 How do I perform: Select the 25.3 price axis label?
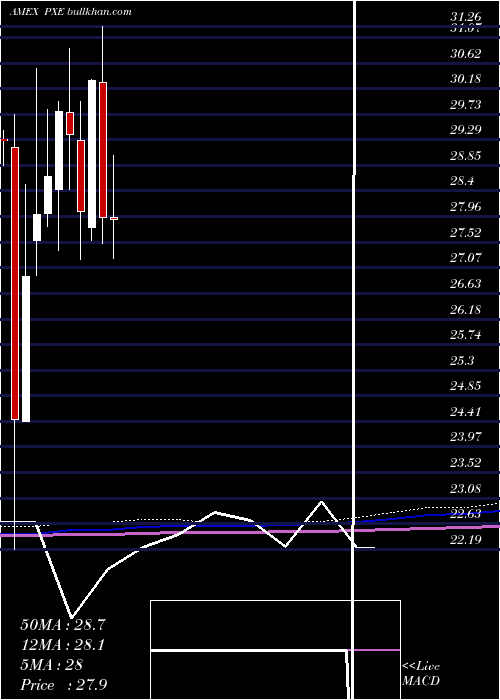coord(462,360)
